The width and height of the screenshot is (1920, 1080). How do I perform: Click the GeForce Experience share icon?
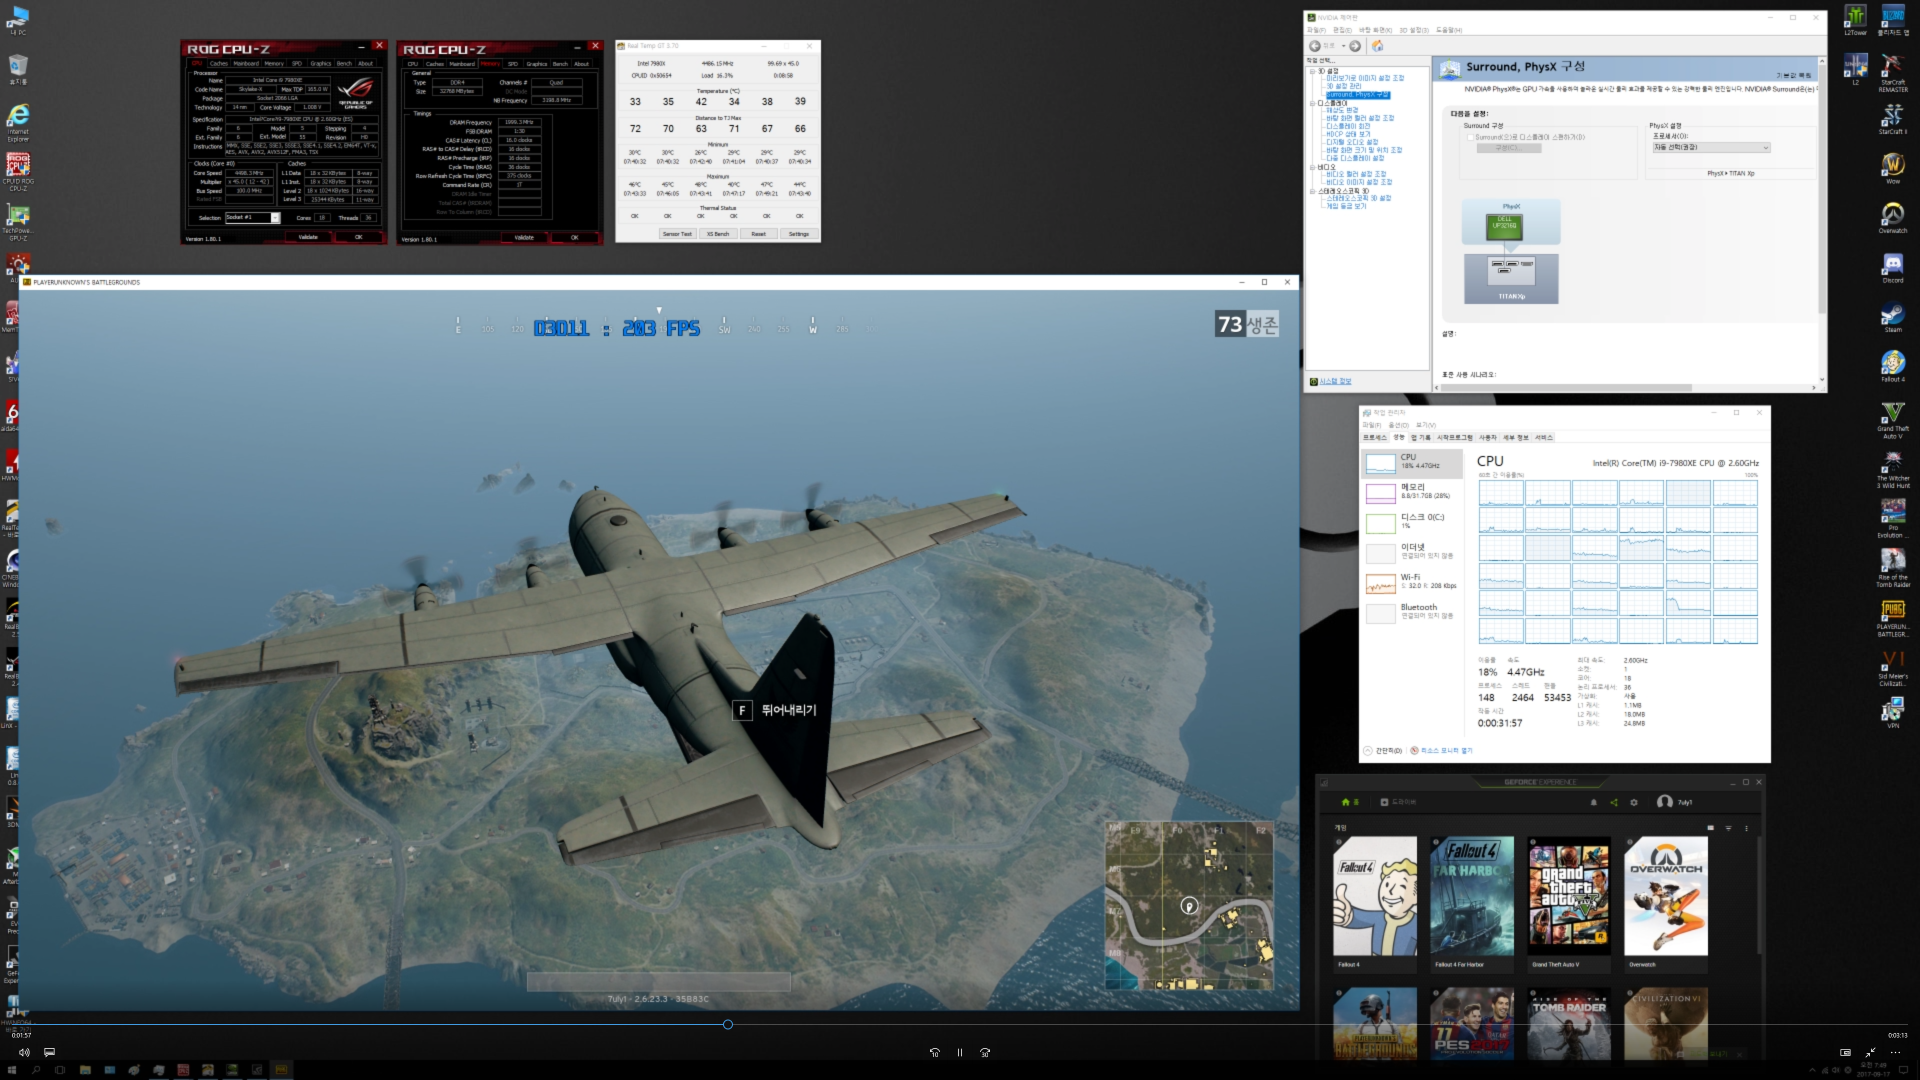pyautogui.click(x=1614, y=802)
